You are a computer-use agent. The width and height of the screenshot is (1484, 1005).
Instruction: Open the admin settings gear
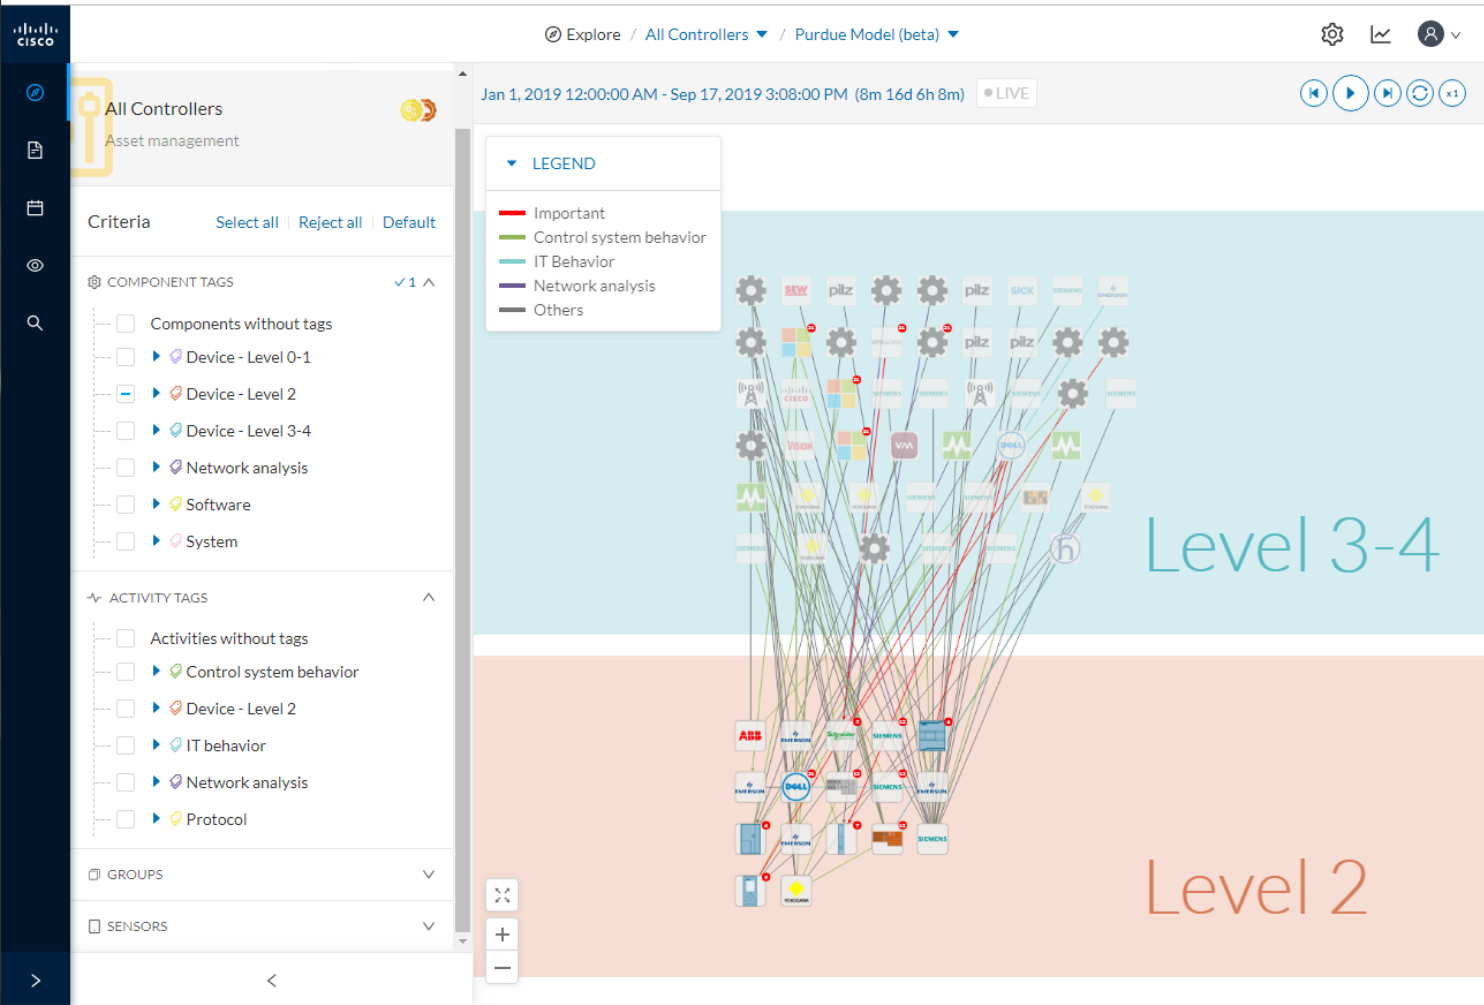[1332, 33]
